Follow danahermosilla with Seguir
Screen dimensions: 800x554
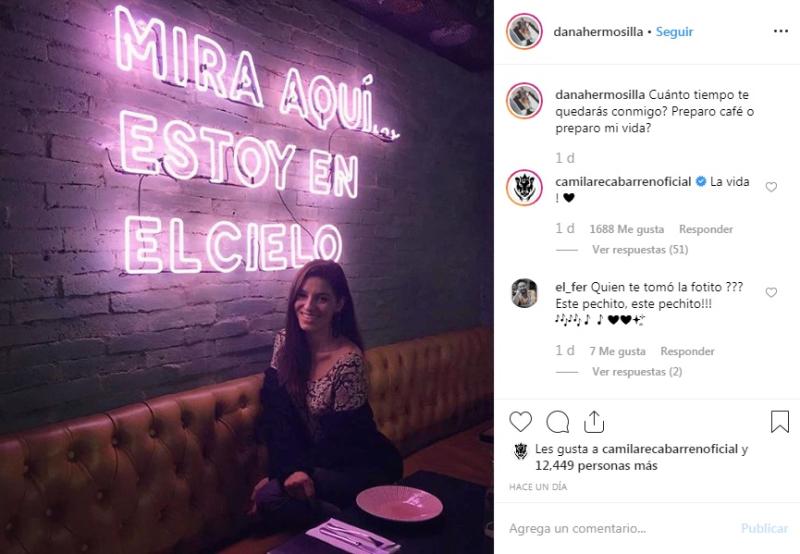point(674,32)
